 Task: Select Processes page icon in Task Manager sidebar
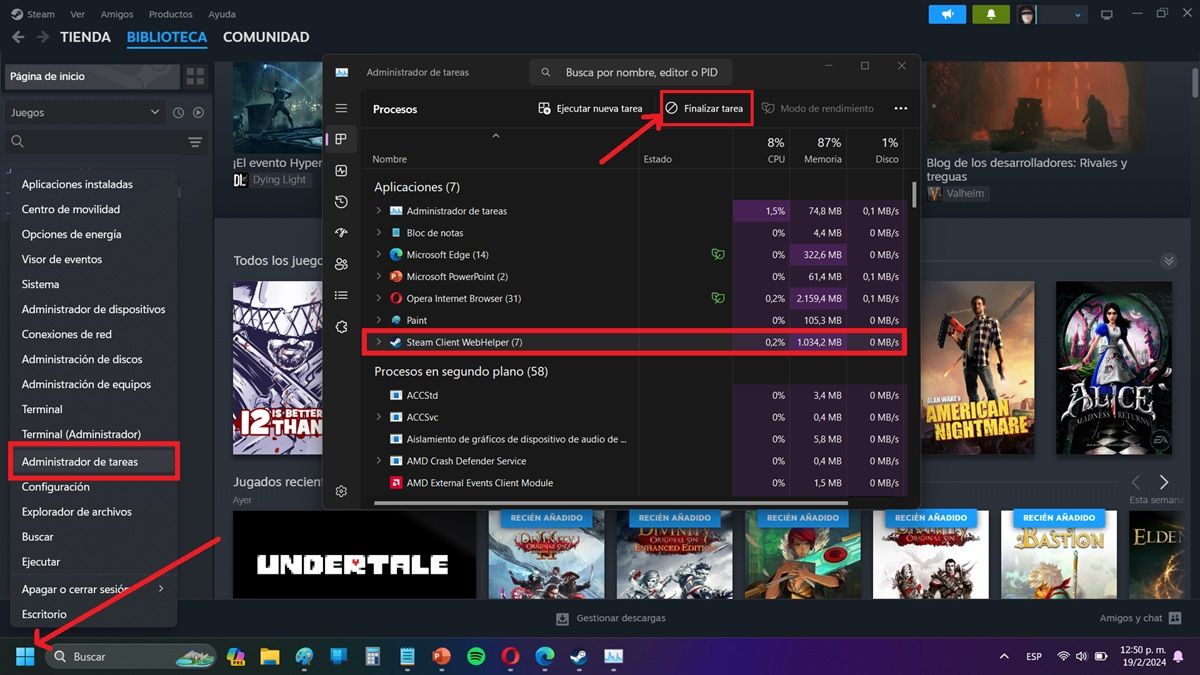[341, 139]
